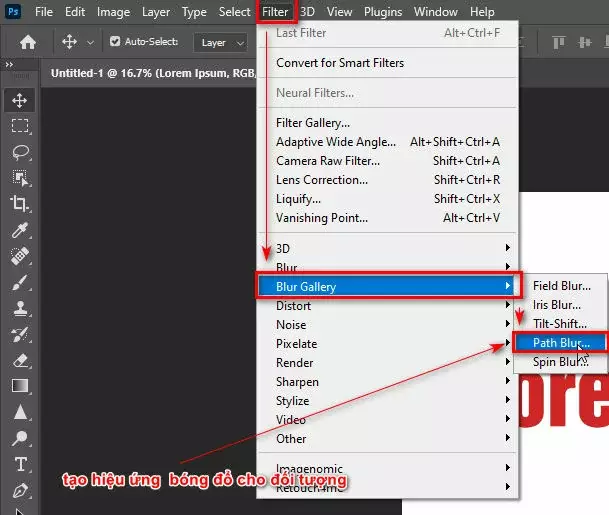The image size is (609, 515).
Task: Toggle the Auto-Select checkbox
Action: point(115,41)
